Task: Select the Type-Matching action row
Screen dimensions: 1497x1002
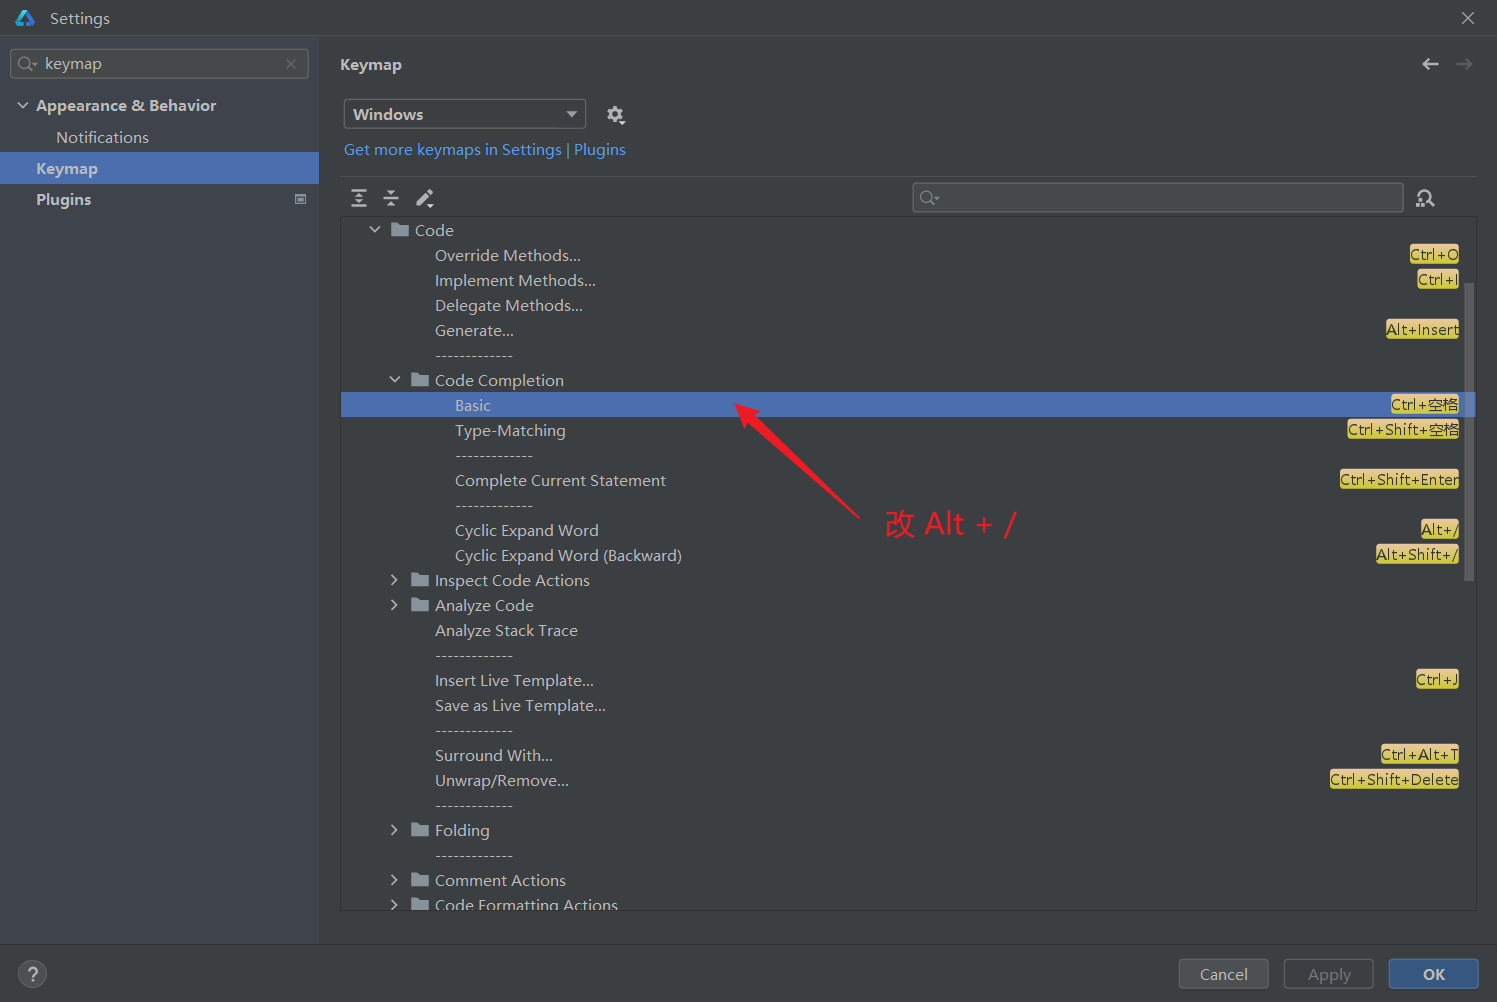Action: tap(907, 430)
